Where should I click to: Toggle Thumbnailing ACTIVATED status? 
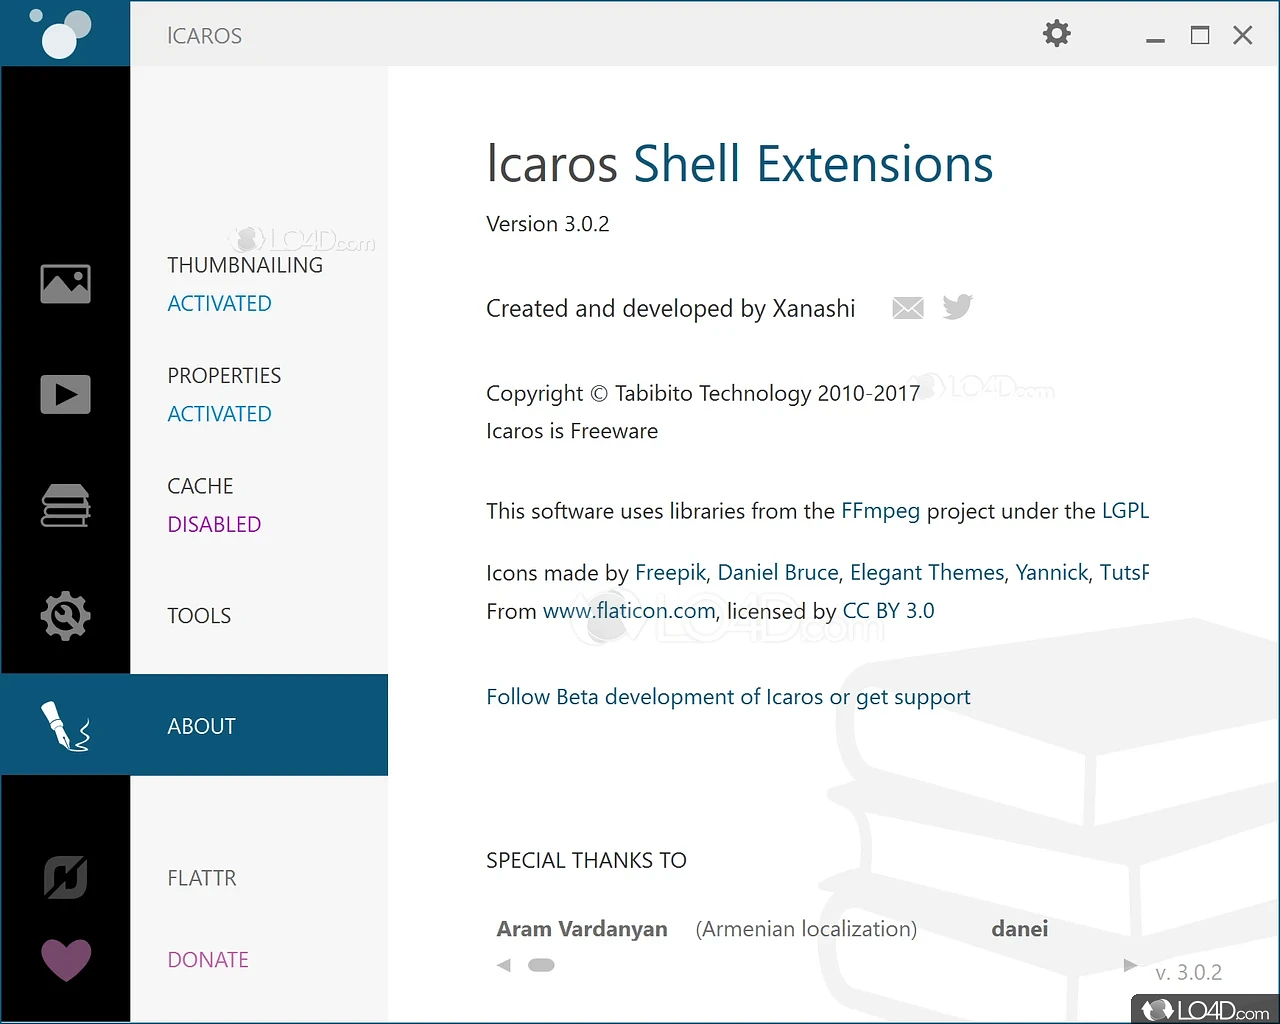tap(219, 304)
